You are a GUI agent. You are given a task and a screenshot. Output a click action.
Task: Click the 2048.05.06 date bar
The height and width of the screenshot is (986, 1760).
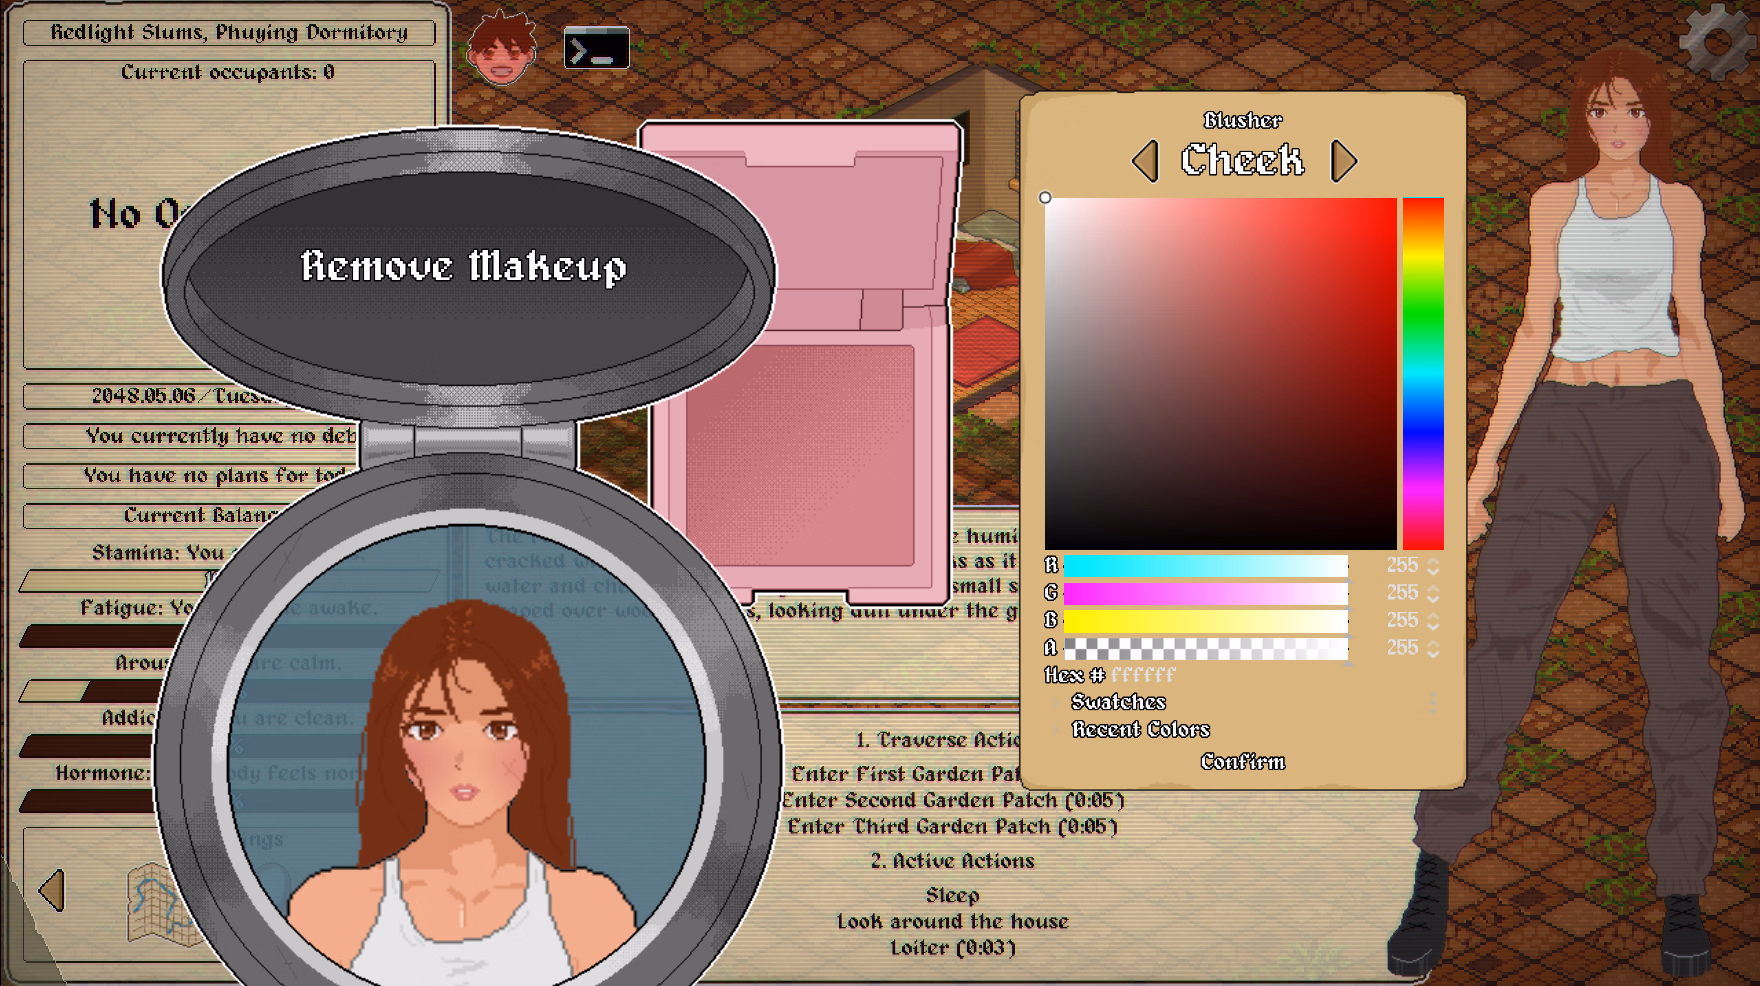click(190, 396)
